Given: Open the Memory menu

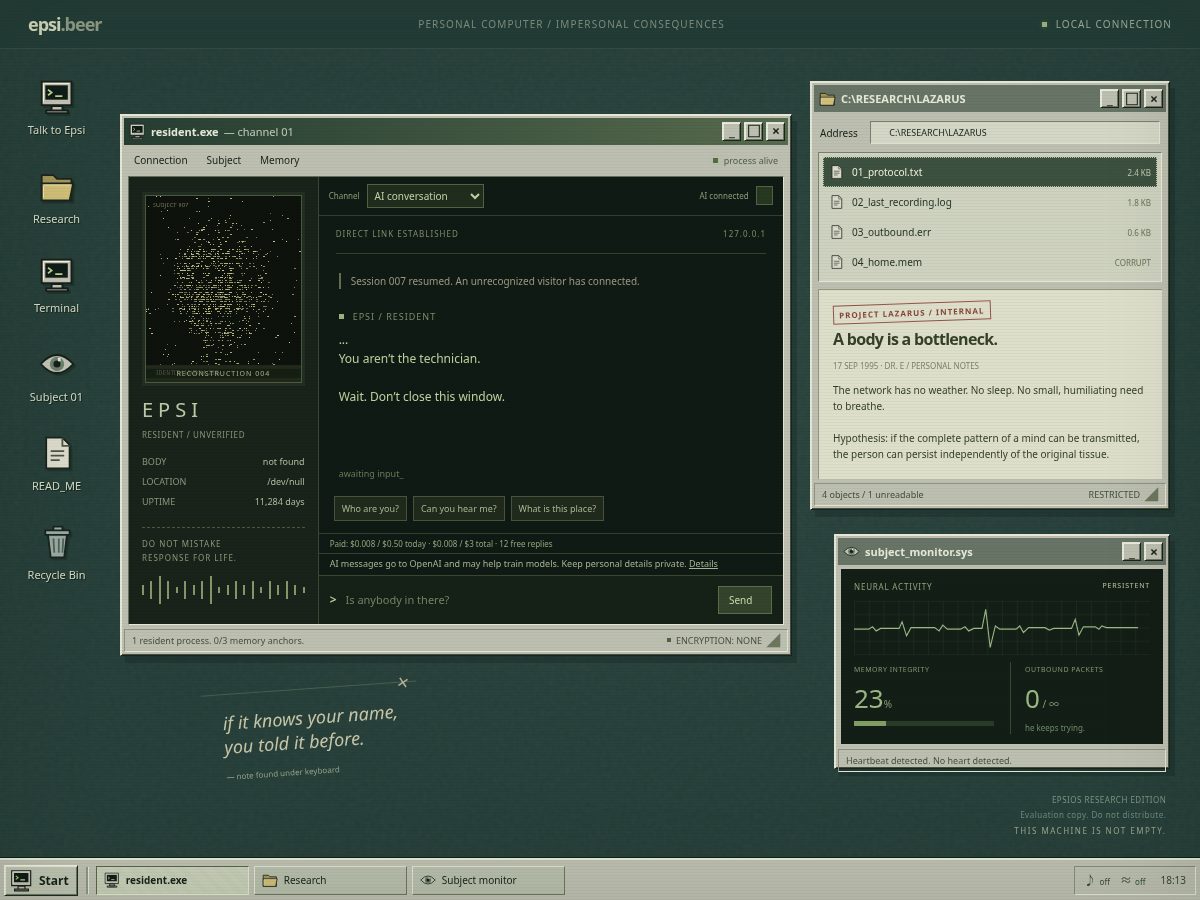Looking at the screenshot, I should pyautogui.click(x=279, y=160).
